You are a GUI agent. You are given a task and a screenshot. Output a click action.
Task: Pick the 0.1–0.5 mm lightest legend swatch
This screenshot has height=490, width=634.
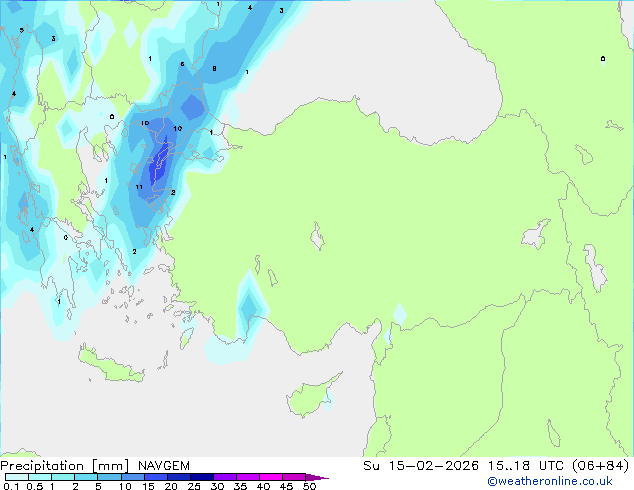point(17,477)
